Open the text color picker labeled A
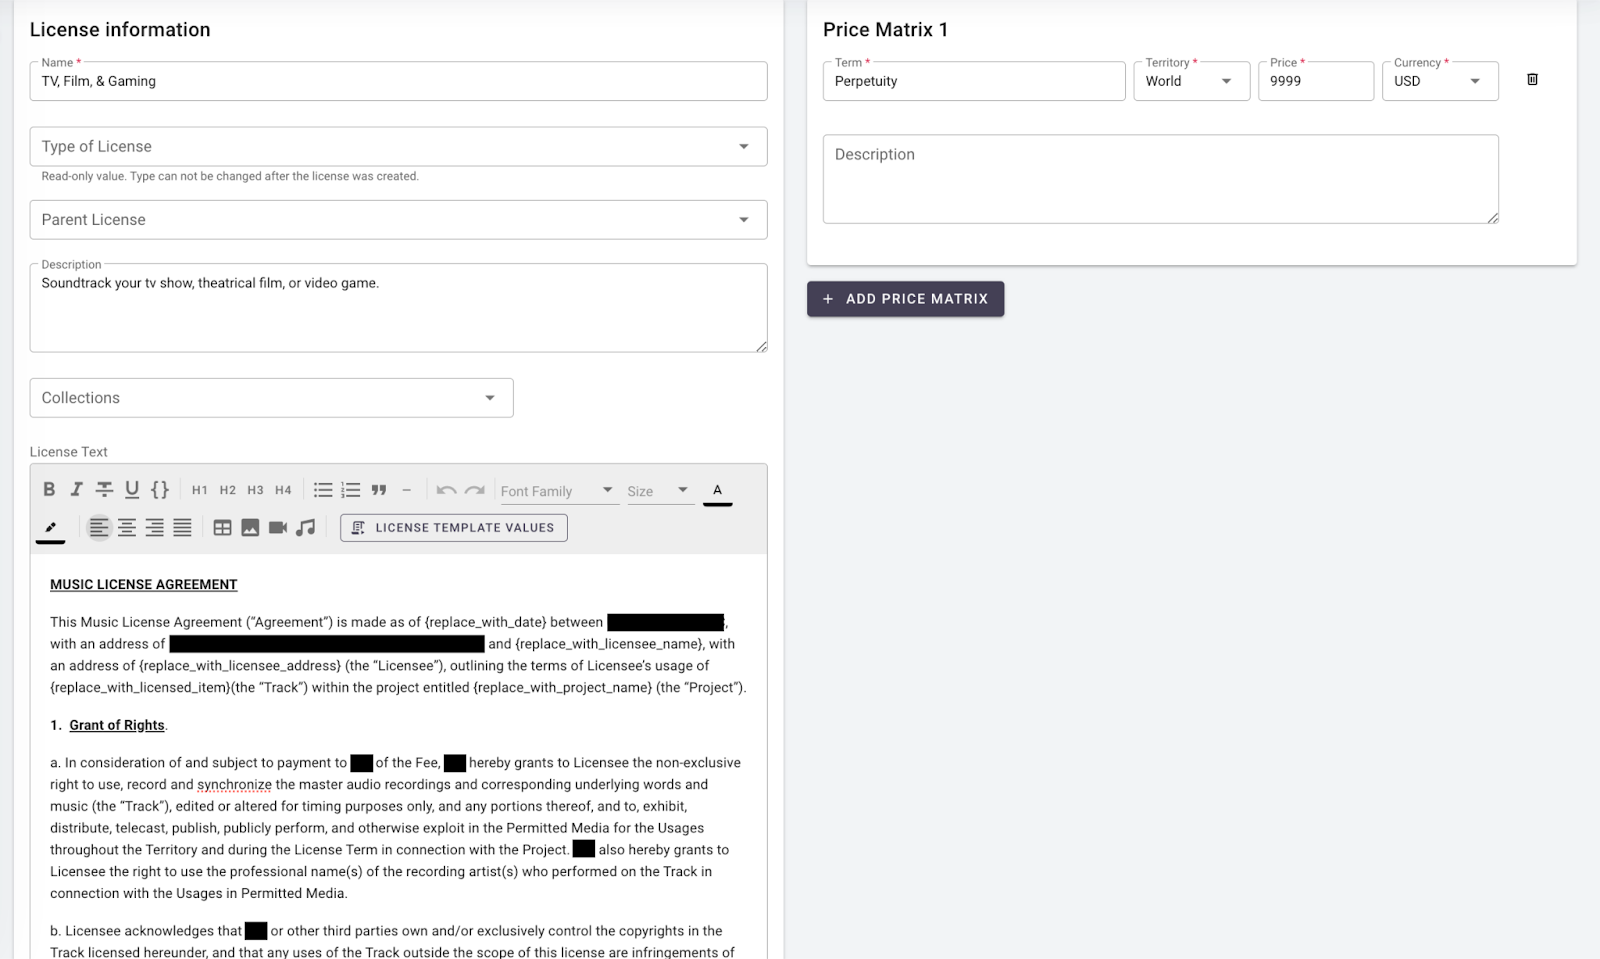Screen dimensions: 1600x959 (717, 491)
